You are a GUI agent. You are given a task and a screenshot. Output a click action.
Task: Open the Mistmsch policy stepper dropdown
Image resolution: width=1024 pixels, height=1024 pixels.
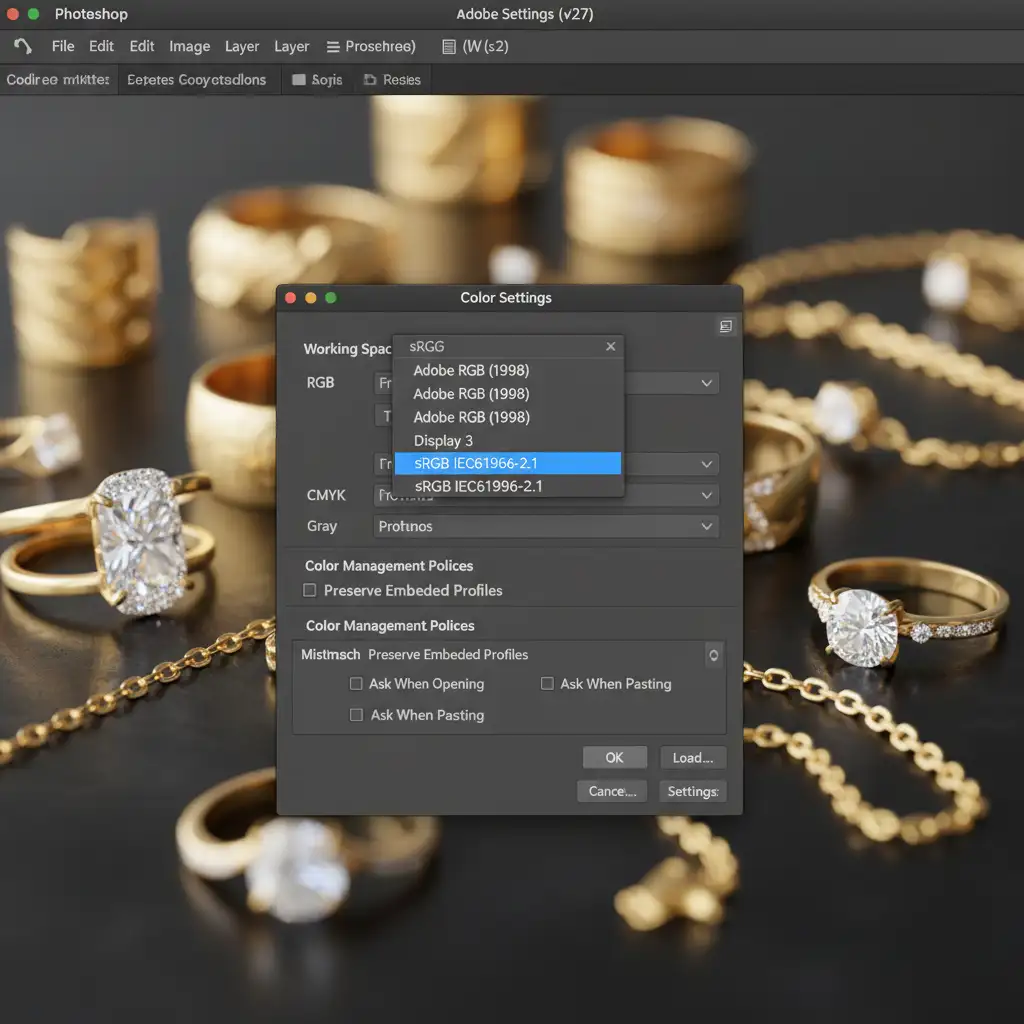[x=713, y=655]
